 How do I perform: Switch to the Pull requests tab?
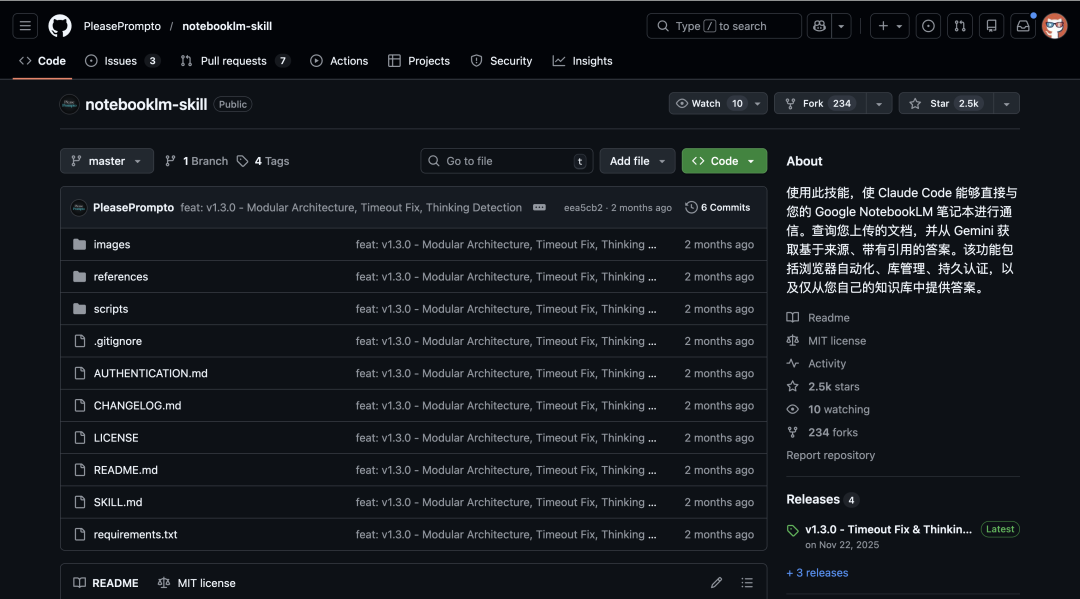[234, 60]
